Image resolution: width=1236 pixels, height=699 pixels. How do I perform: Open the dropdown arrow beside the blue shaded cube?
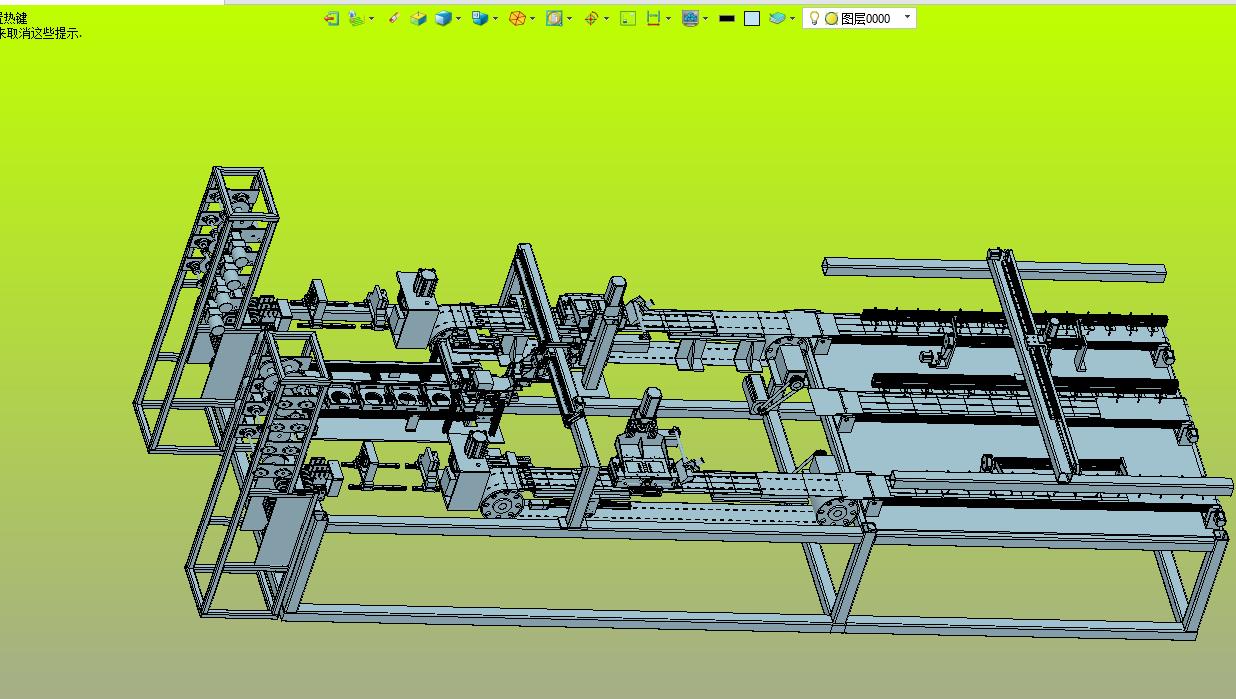point(459,18)
